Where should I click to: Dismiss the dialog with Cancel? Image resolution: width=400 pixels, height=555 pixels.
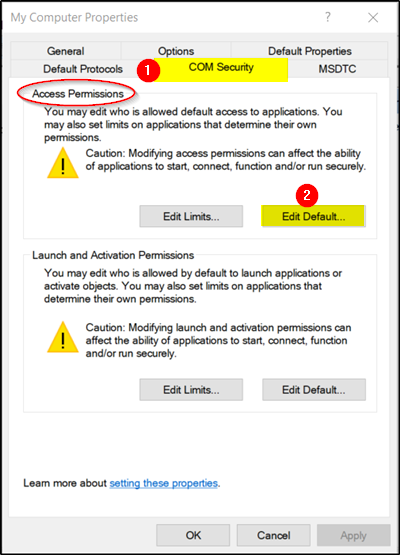click(274, 535)
